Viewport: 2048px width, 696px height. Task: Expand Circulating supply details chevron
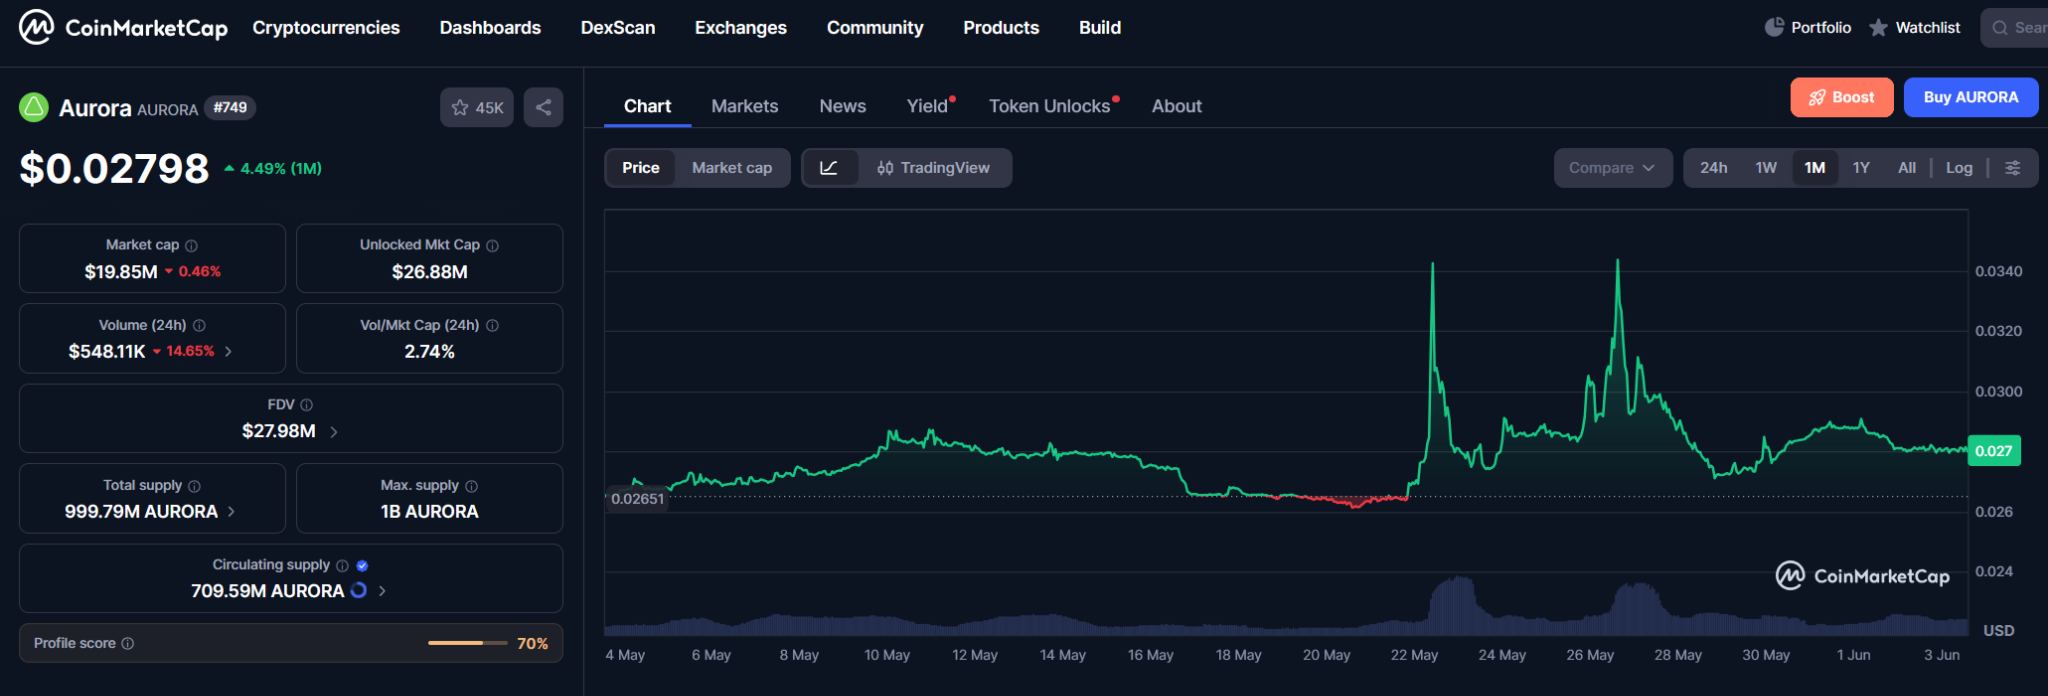pos(382,591)
